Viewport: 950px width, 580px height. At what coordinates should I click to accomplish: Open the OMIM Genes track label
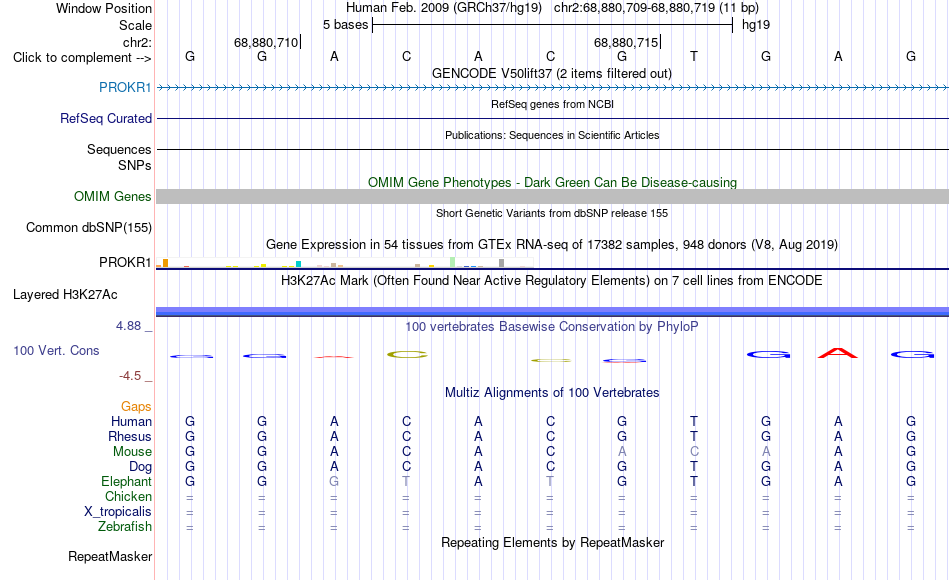point(113,196)
